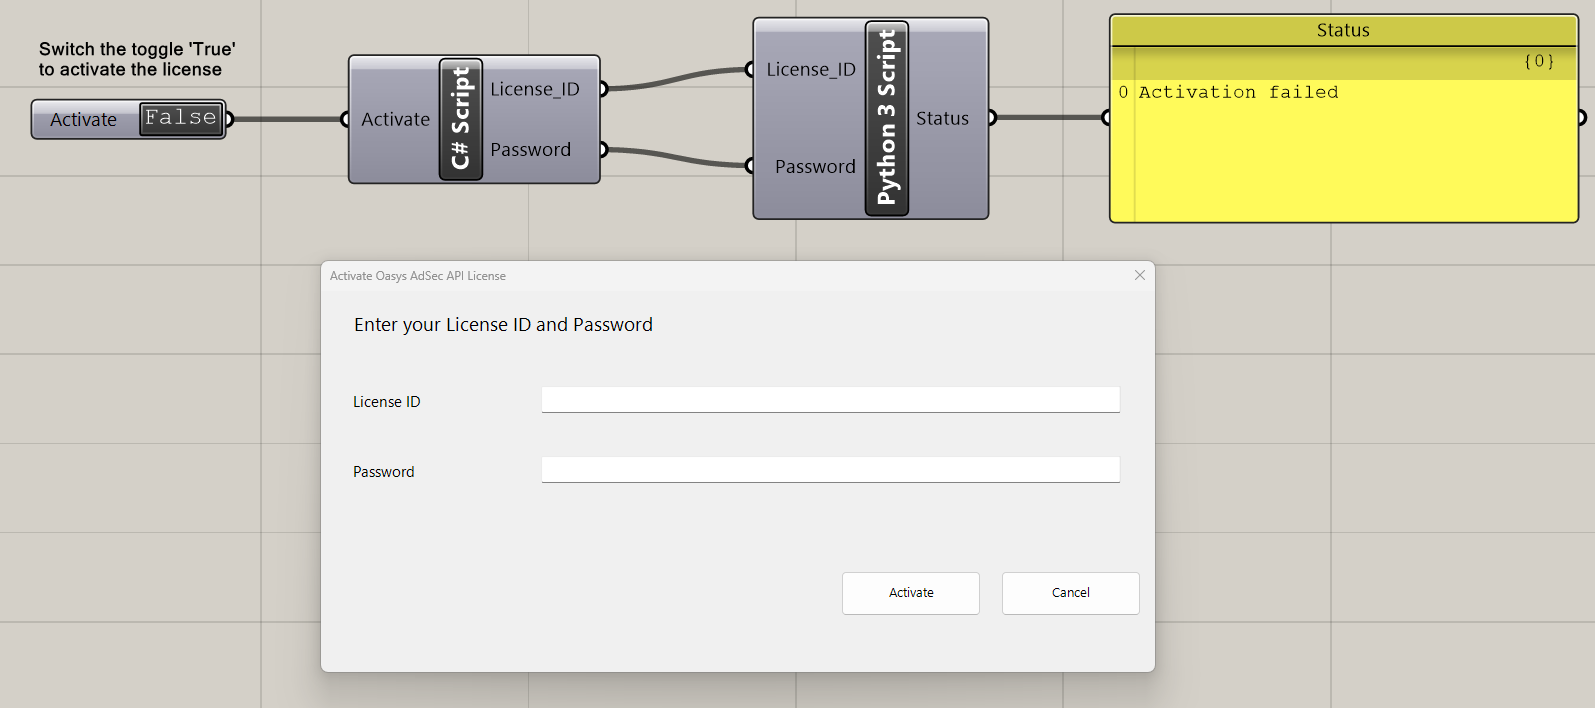
Task: Click the Activate toggle output grip
Action: point(229,119)
